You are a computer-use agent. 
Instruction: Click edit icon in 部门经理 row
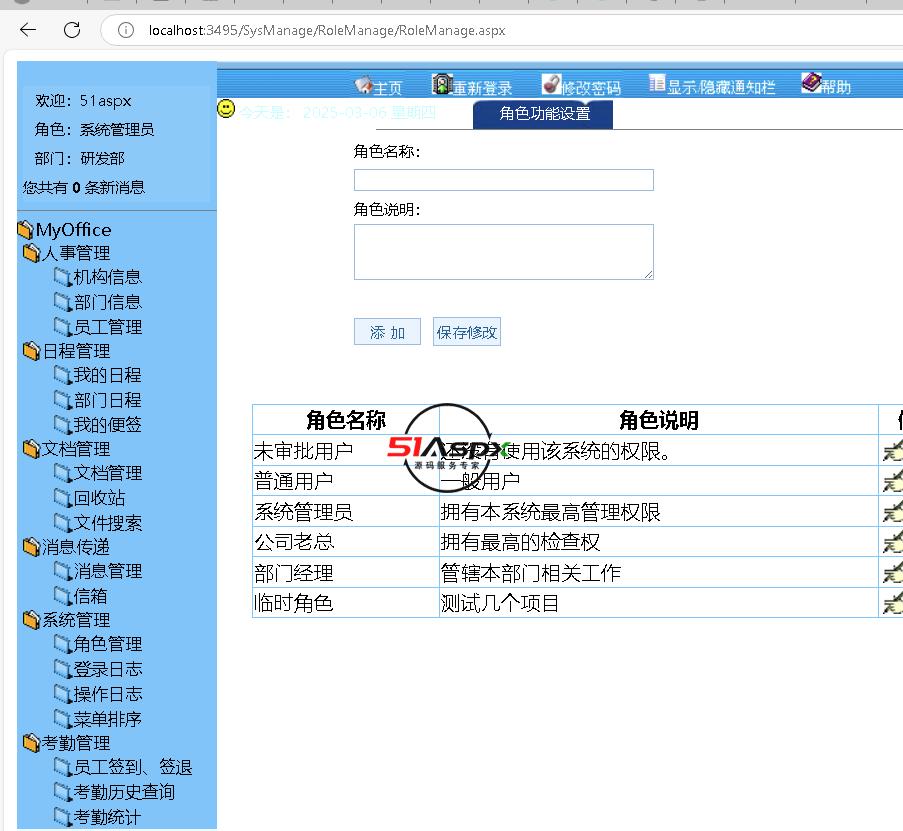(x=893, y=572)
